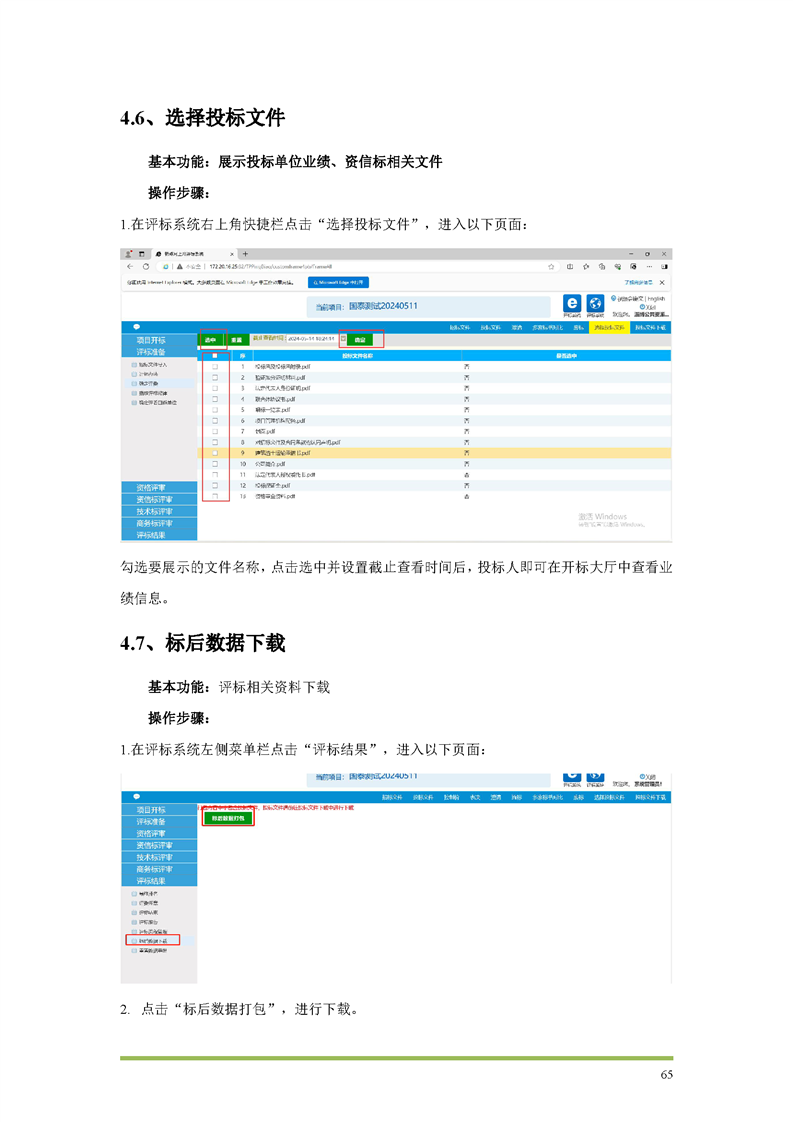Click the deadline date-time input field
Viewport: 793px width, 1122px height.
point(311,340)
